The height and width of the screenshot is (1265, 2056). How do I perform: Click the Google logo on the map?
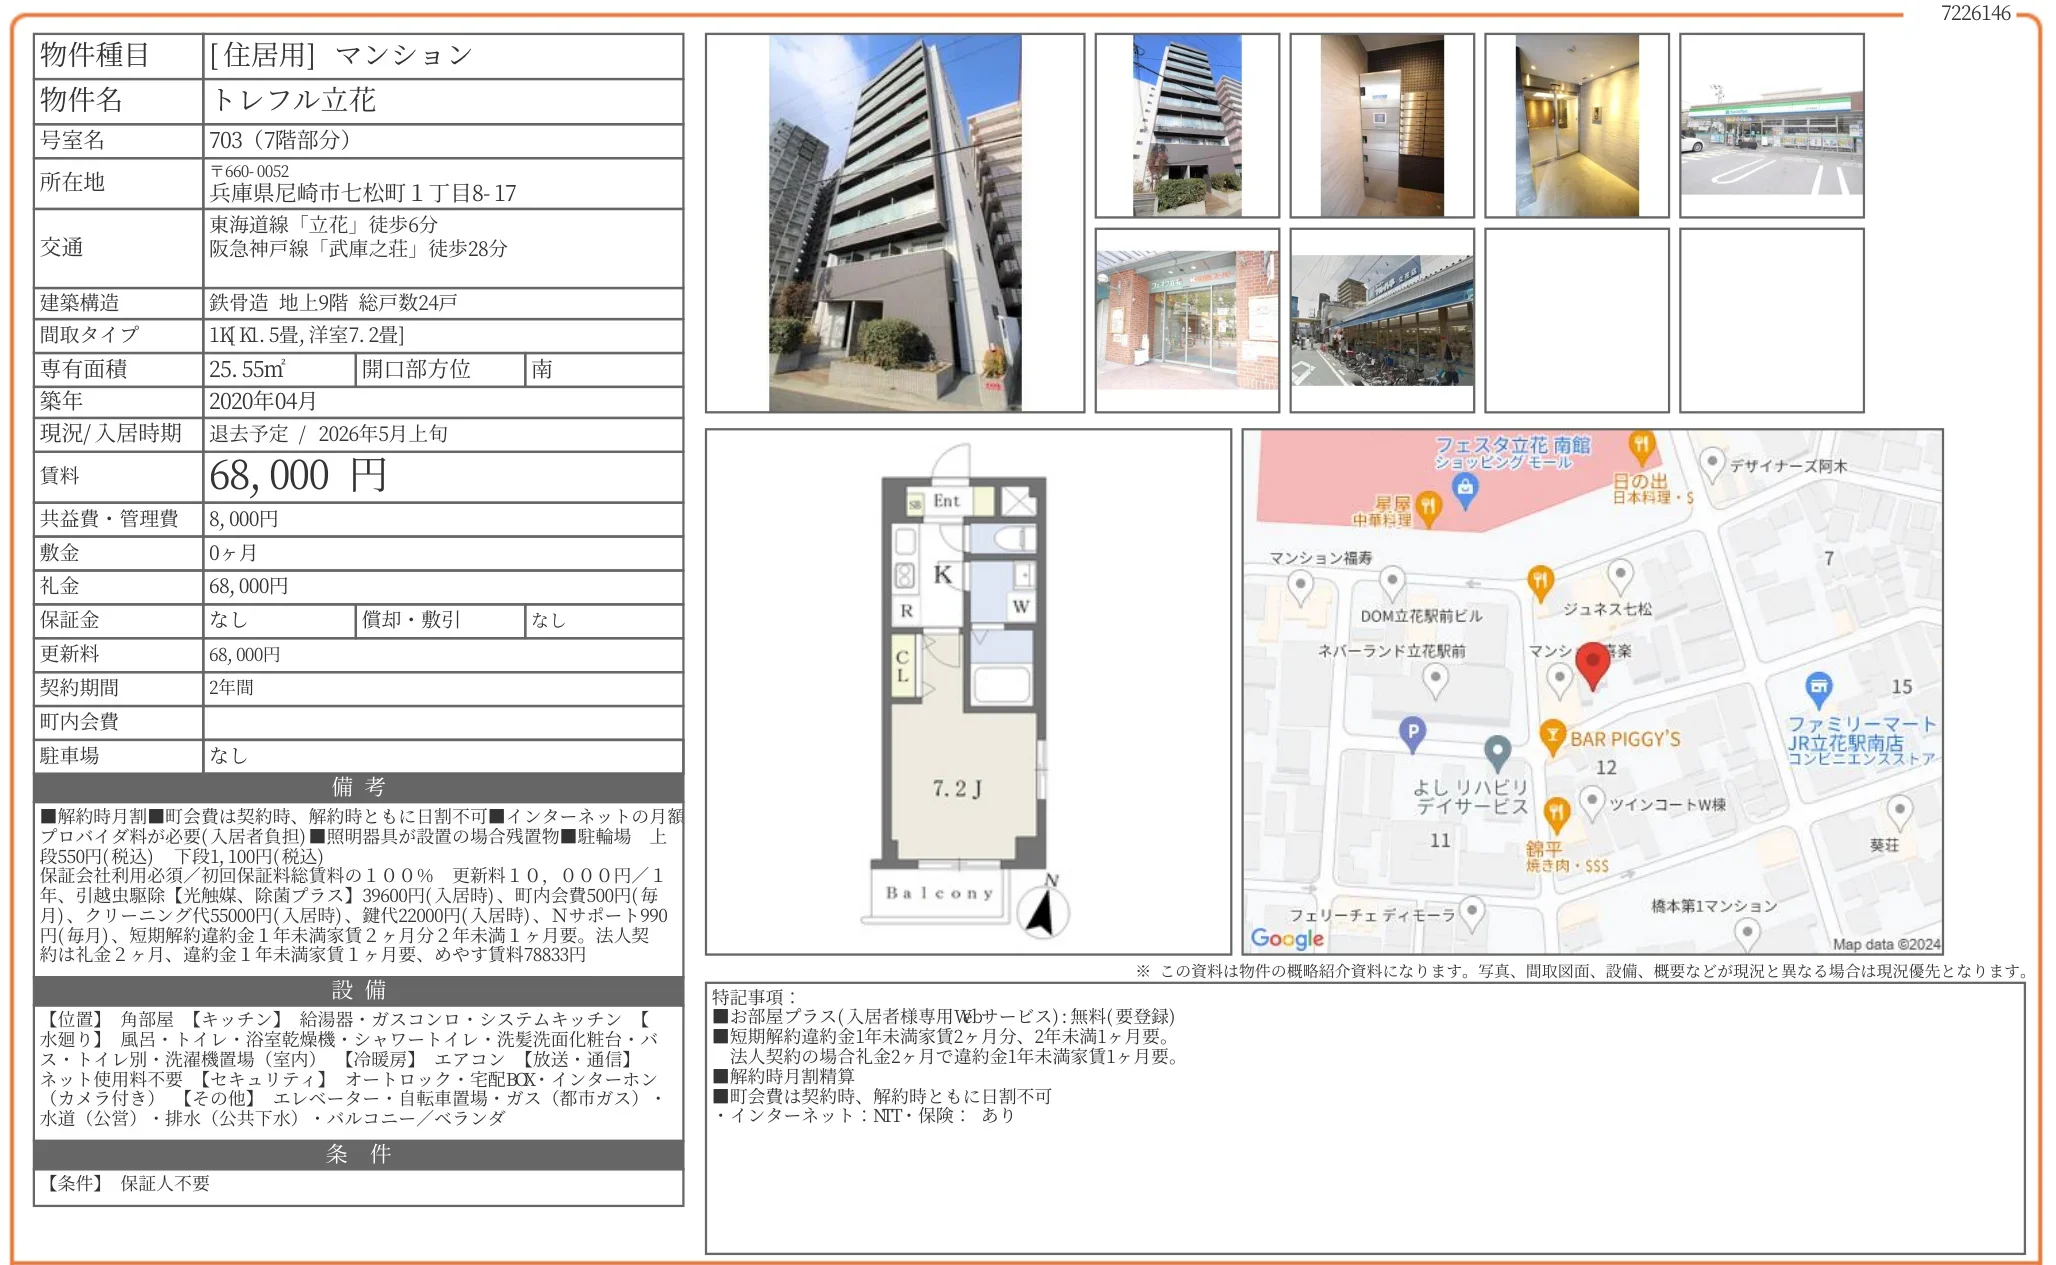pyautogui.click(x=1287, y=938)
